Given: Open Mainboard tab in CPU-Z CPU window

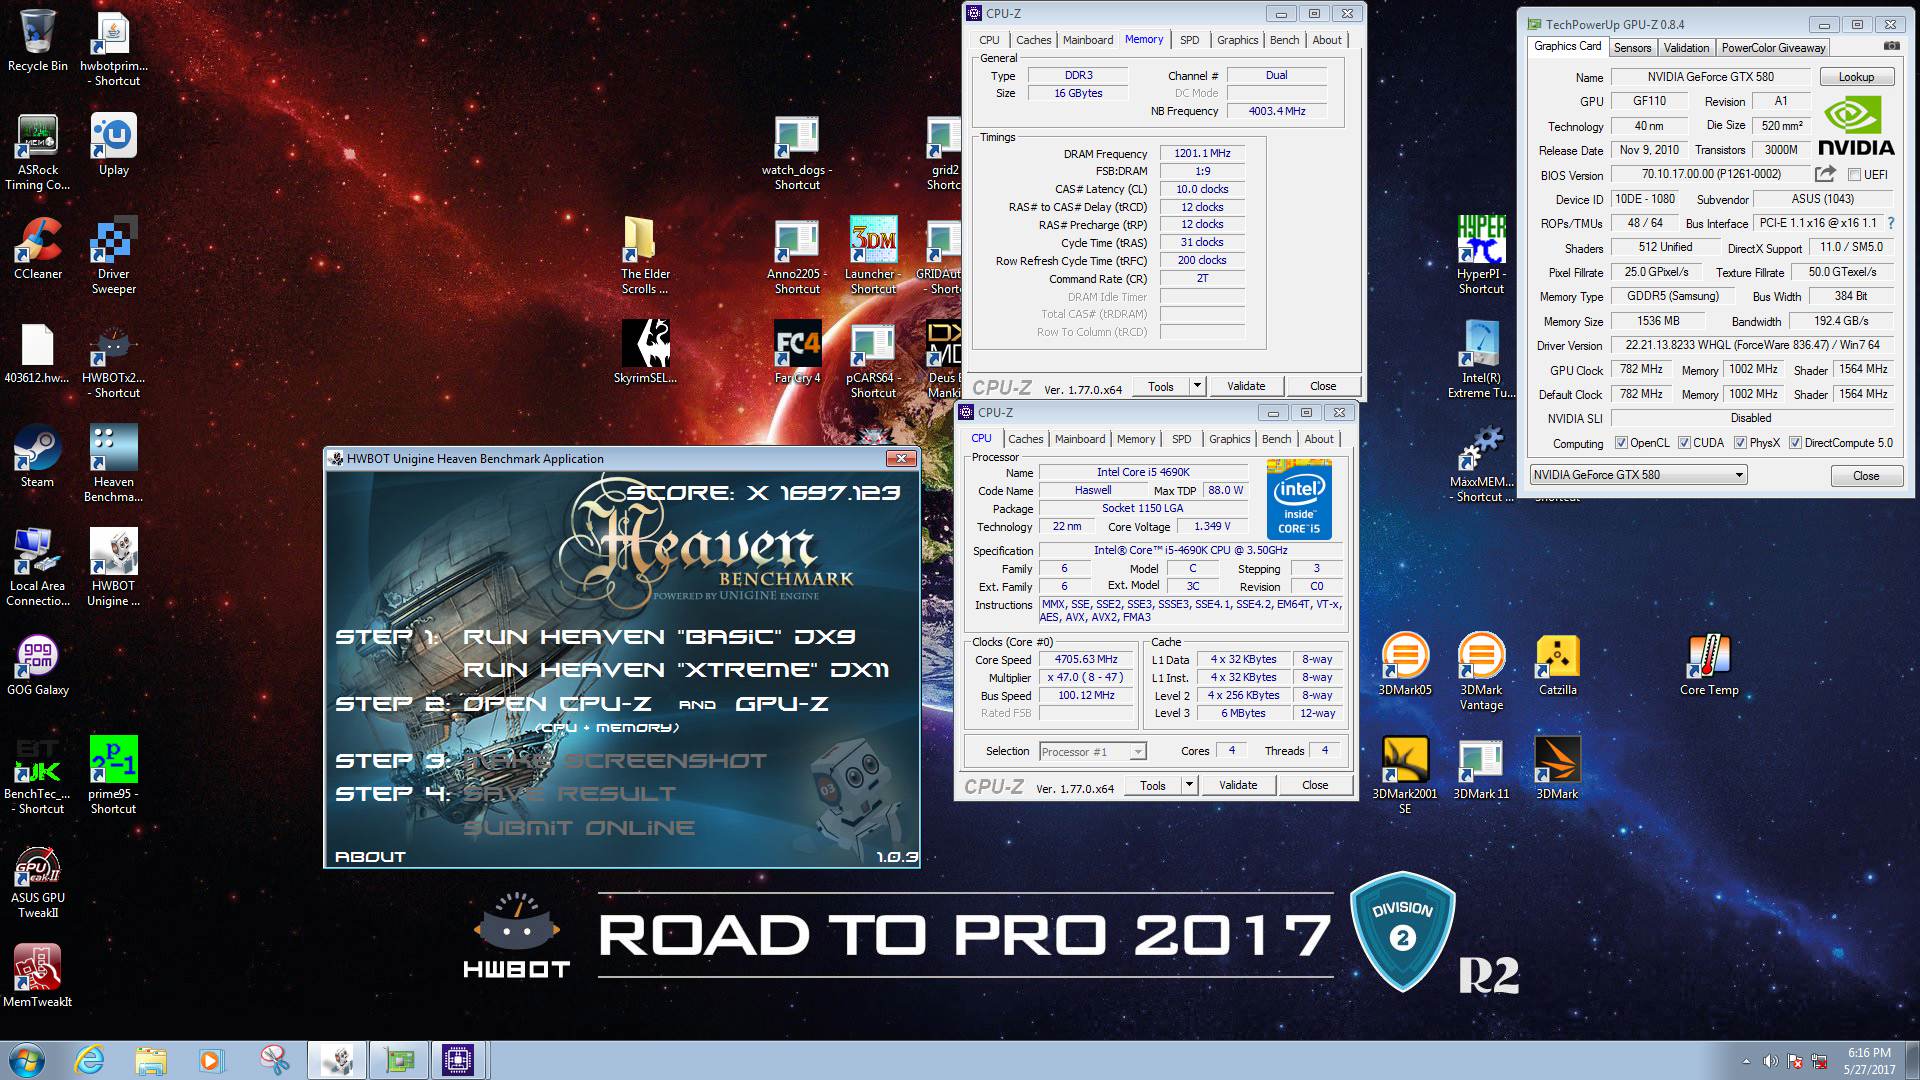Looking at the screenshot, I should coord(1080,439).
